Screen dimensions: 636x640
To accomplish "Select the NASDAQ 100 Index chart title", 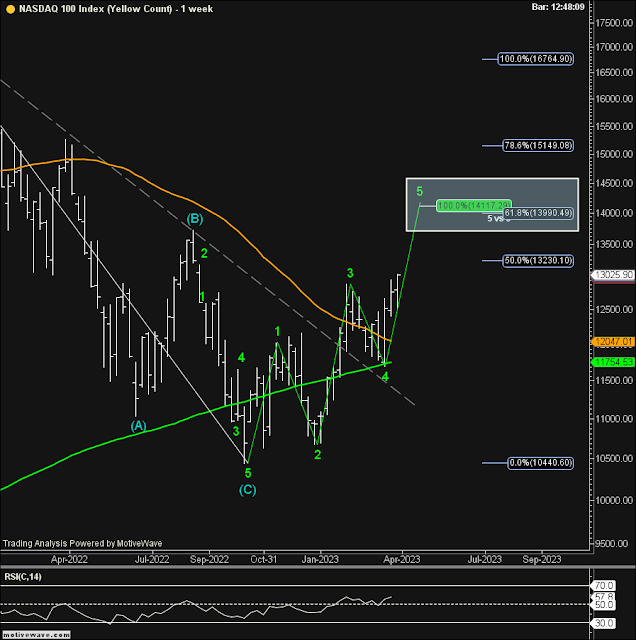I will coord(116,9).
